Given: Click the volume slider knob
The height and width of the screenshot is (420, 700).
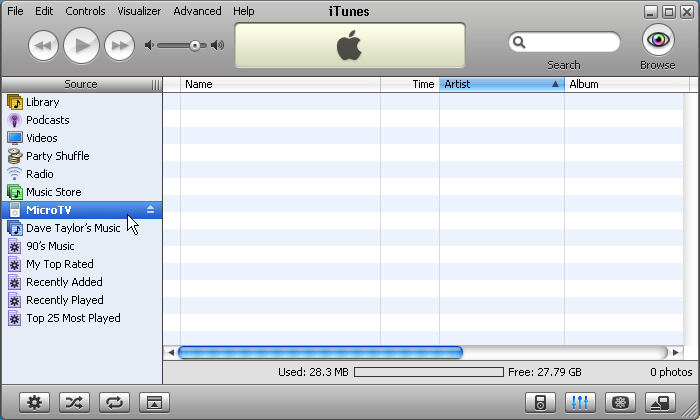Looking at the screenshot, I should (x=195, y=46).
